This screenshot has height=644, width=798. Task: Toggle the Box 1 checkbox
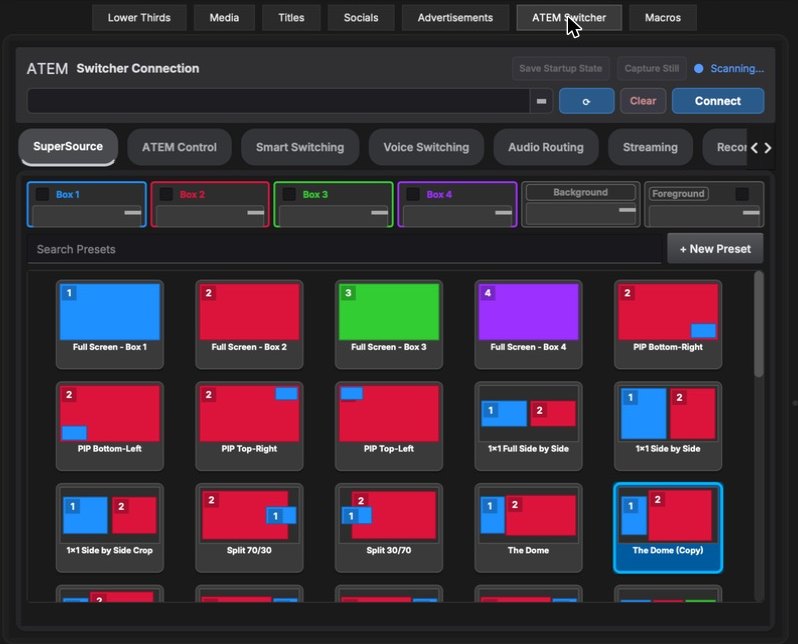(x=42, y=194)
